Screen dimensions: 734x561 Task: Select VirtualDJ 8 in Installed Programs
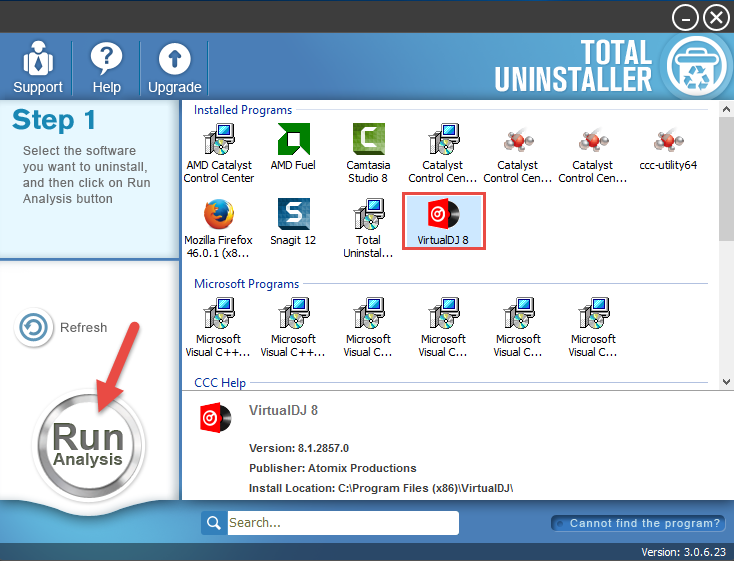point(444,221)
